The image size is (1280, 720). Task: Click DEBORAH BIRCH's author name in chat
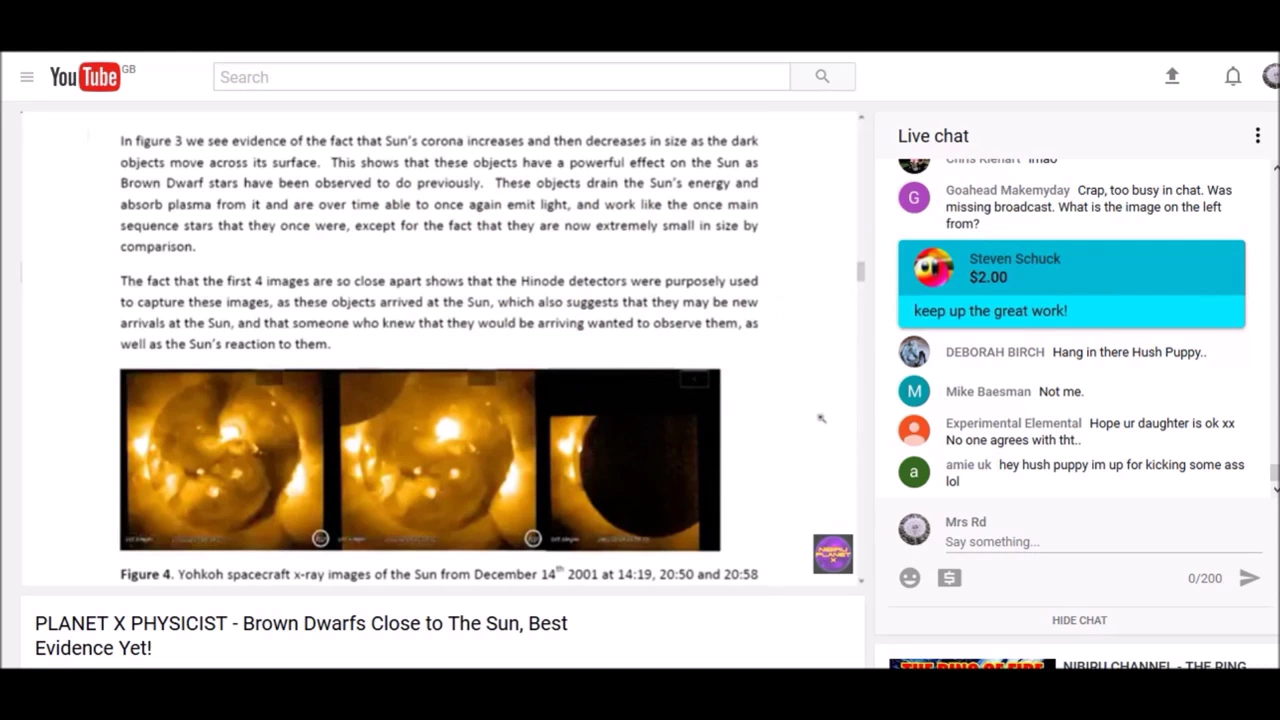pos(995,352)
